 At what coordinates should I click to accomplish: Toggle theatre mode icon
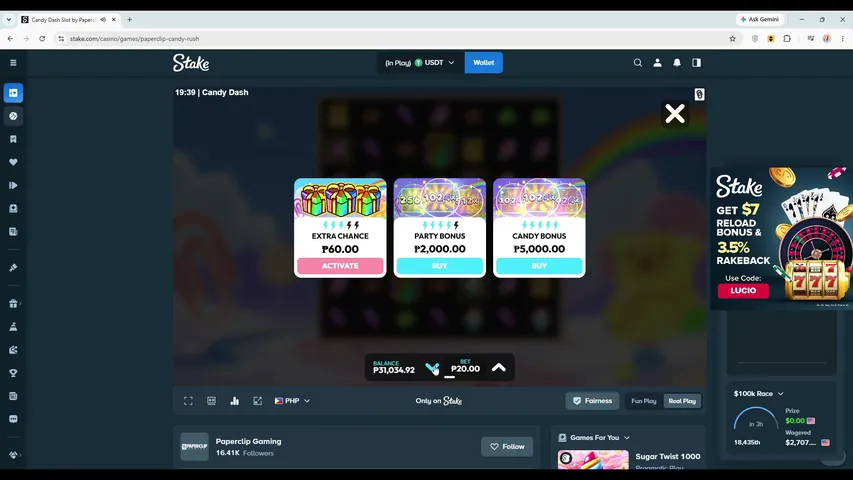(x=212, y=401)
